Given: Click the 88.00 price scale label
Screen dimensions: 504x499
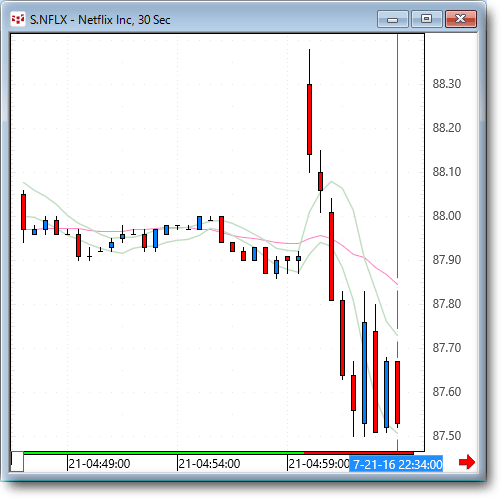Looking at the screenshot, I should (447, 216).
